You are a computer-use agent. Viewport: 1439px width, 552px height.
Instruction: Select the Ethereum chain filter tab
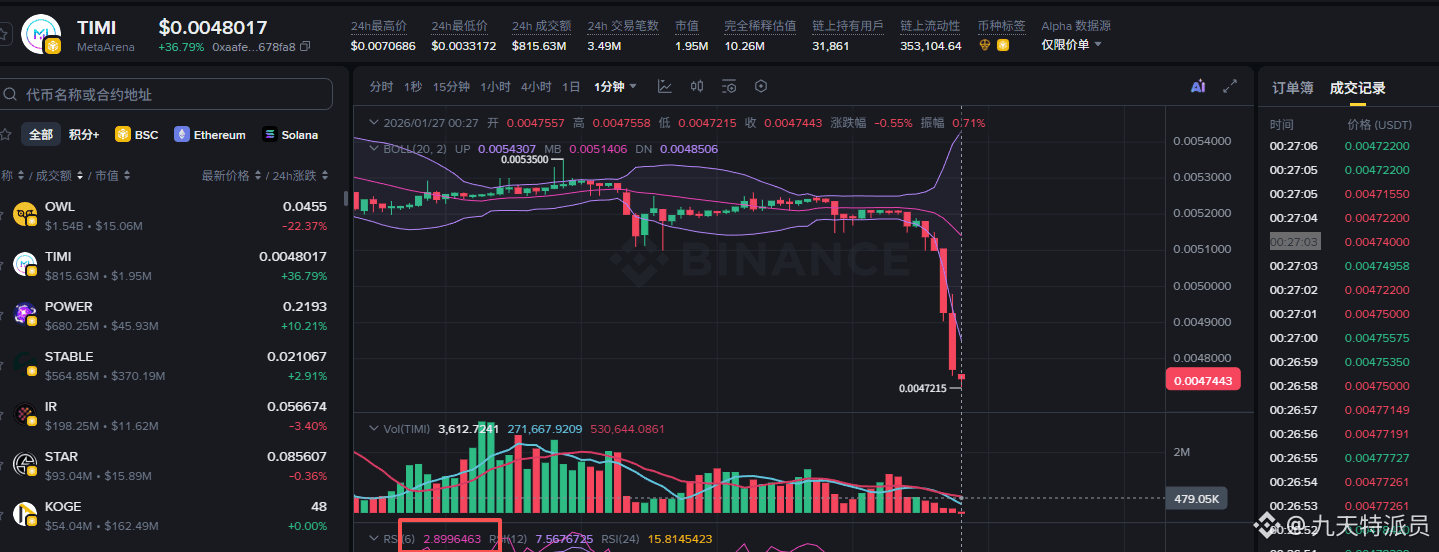[x=210, y=135]
